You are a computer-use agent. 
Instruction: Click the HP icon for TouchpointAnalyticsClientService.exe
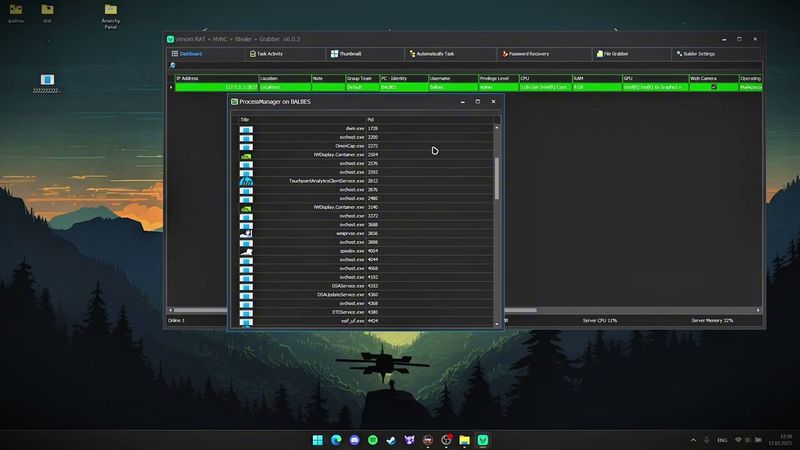click(x=246, y=181)
